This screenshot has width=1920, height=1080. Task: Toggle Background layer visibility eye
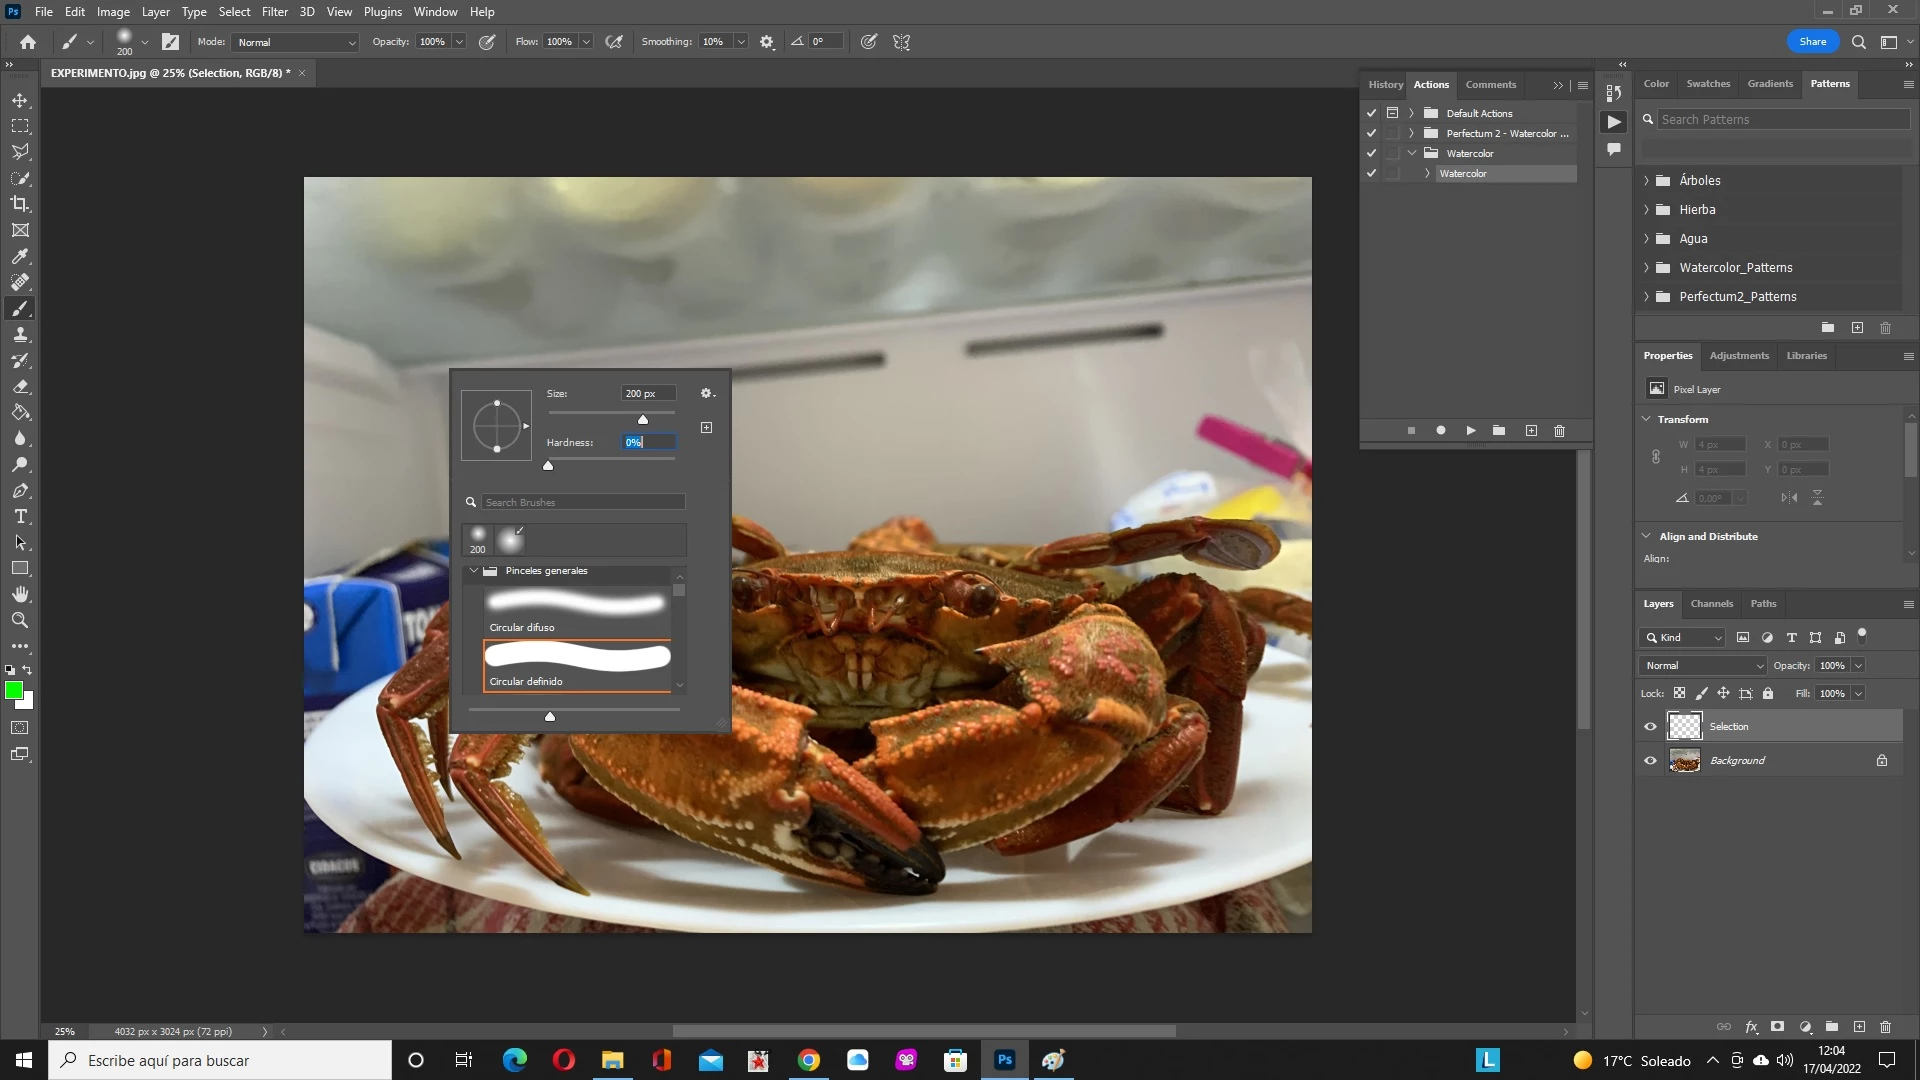pyautogui.click(x=1650, y=761)
